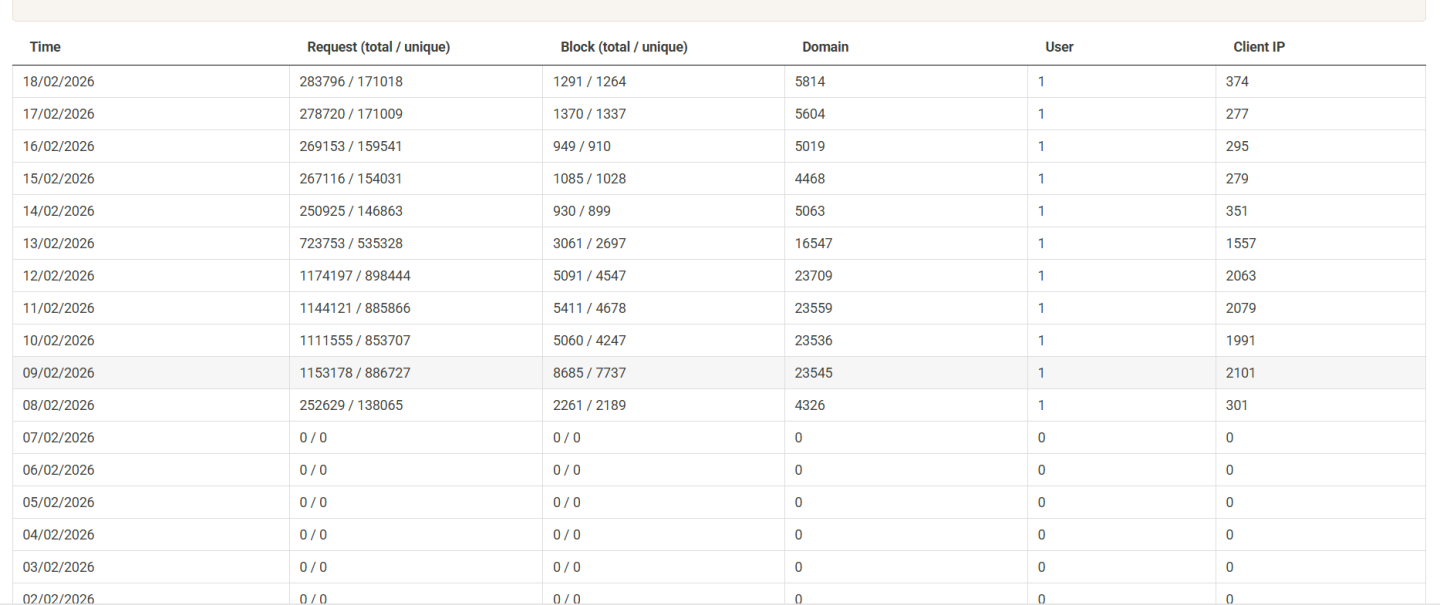Select request value 283796 / 171018
The image size is (1440, 605).
tap(351, 82)
